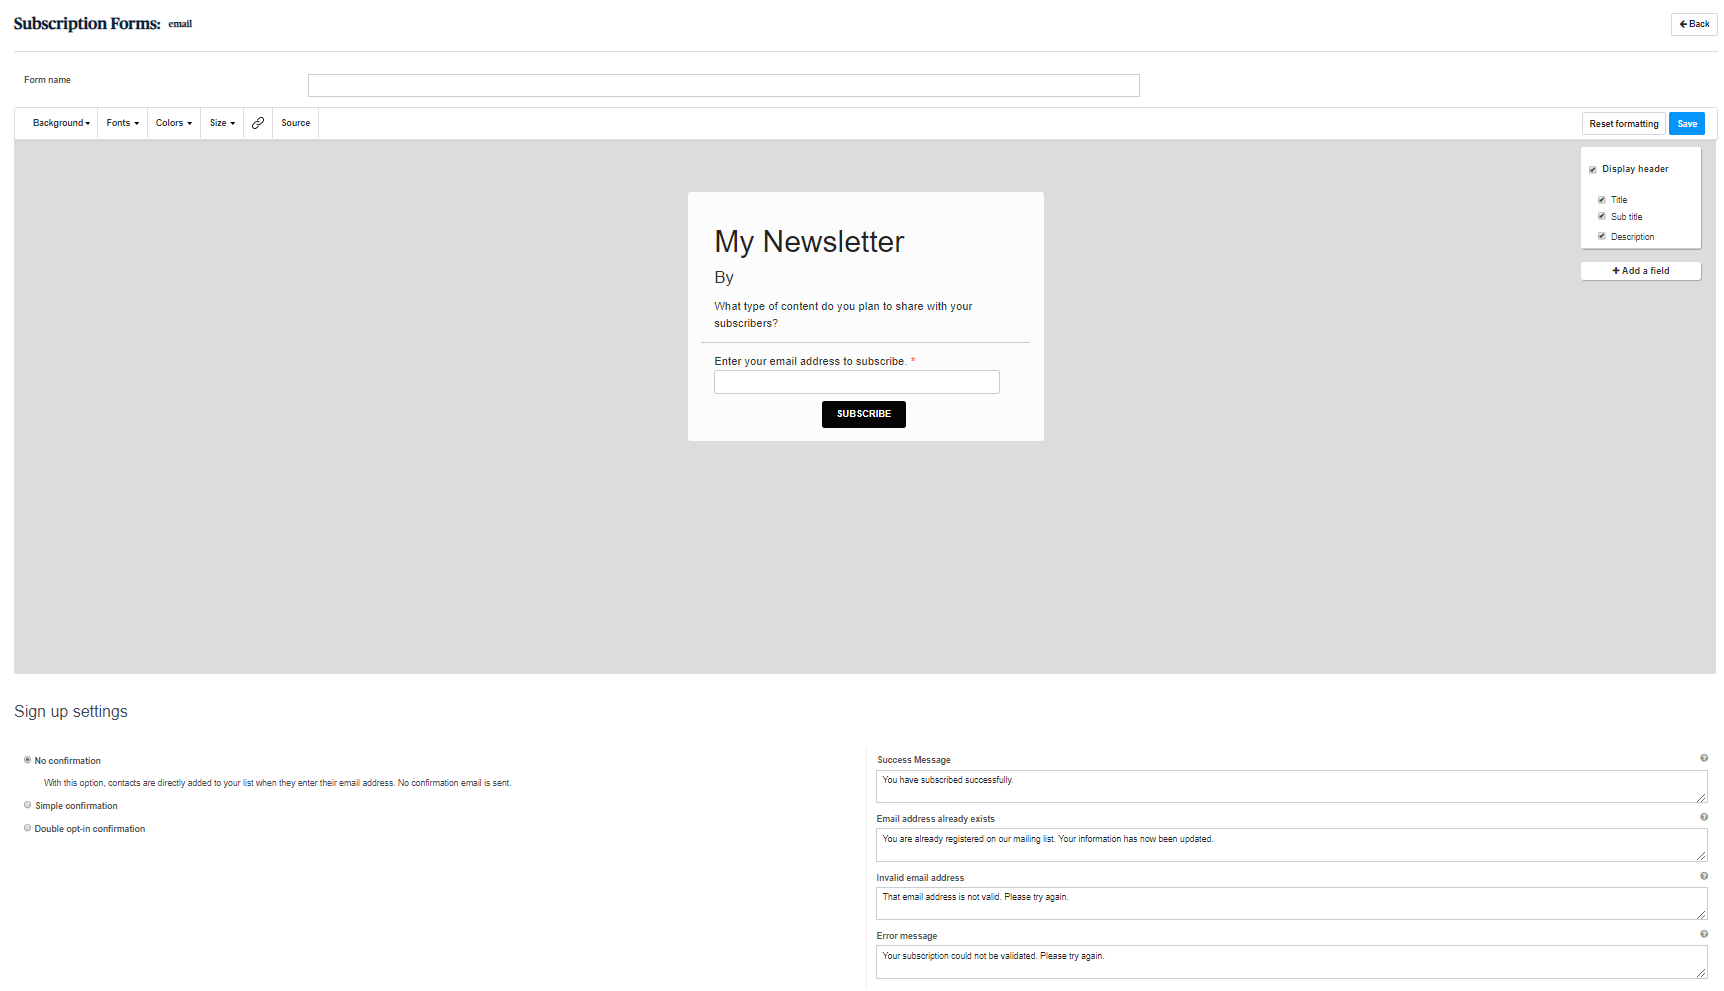Choose the Simple confirmation radio button
This screenshot has height=991, width=1724.
[x=28, y=805]
